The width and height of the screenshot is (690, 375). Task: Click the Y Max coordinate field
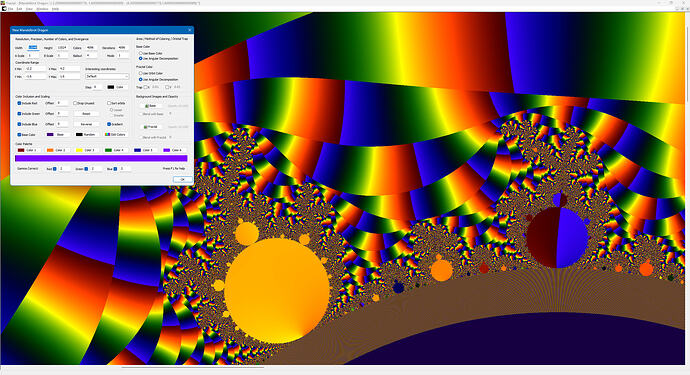(70, 77)
